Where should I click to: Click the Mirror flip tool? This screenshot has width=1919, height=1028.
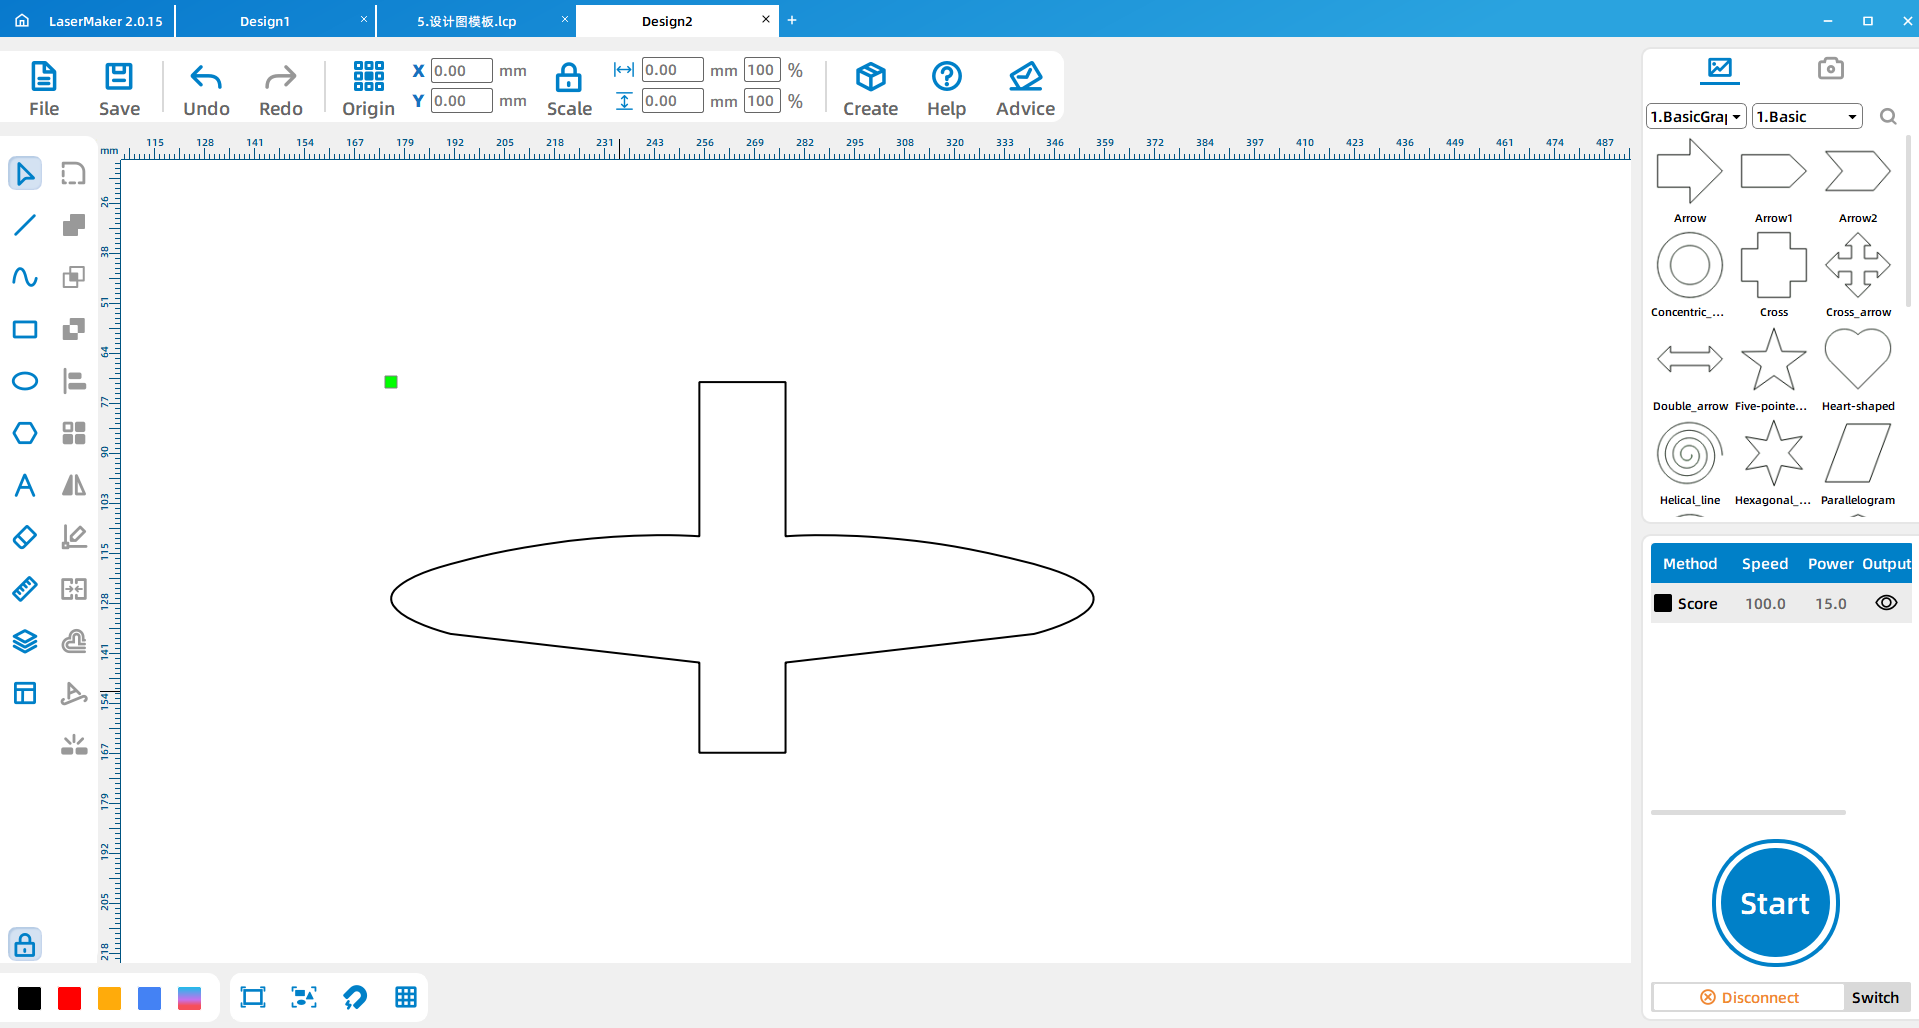click(x=74, y=485)
